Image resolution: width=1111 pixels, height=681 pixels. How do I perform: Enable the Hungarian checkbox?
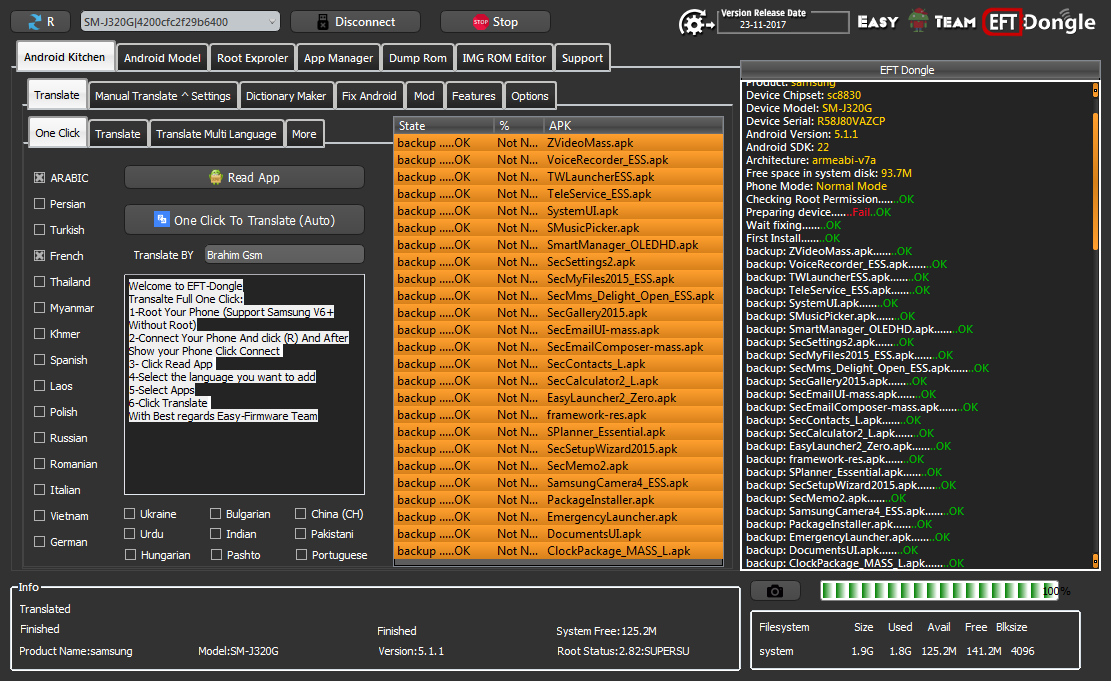[x=130, y=555]
